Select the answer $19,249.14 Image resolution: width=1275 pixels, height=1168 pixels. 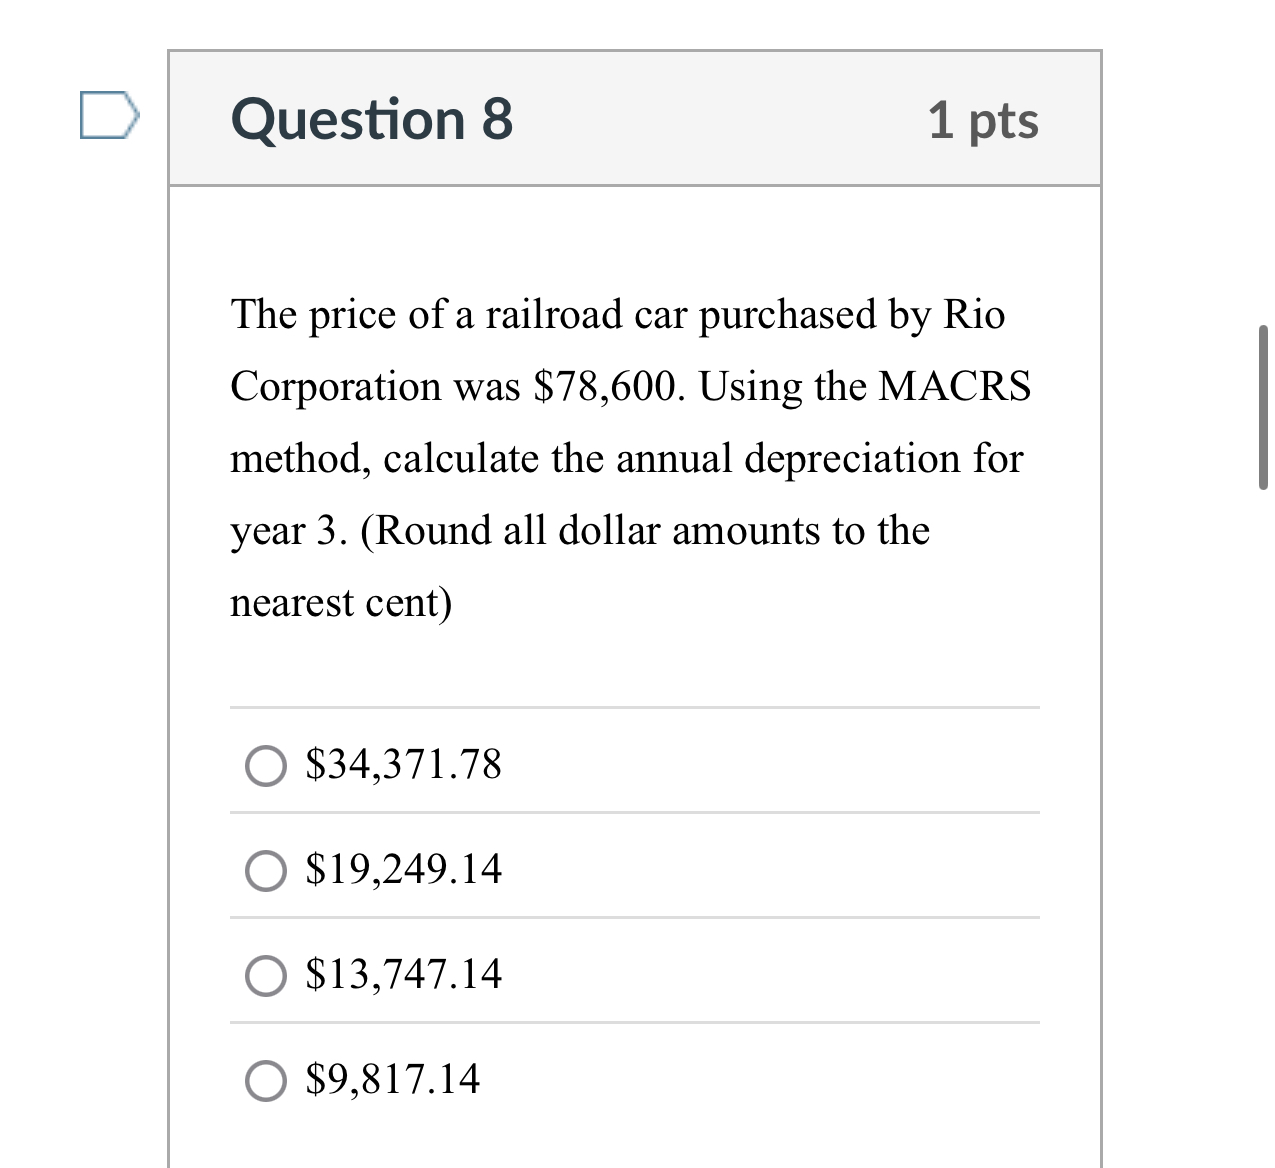265,871
